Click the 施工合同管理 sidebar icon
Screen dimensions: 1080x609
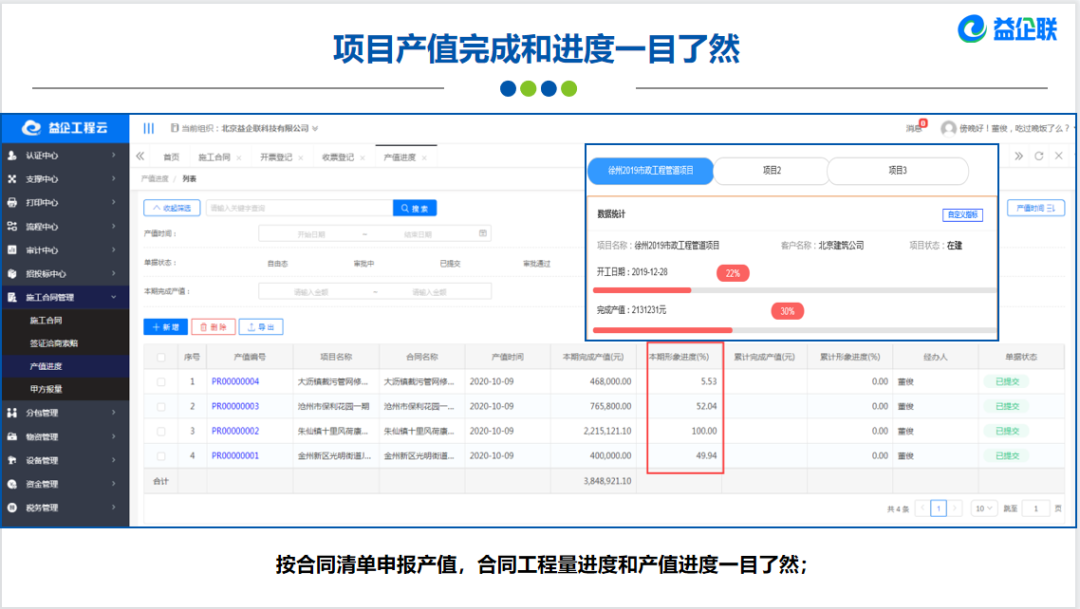pos(12,298)
